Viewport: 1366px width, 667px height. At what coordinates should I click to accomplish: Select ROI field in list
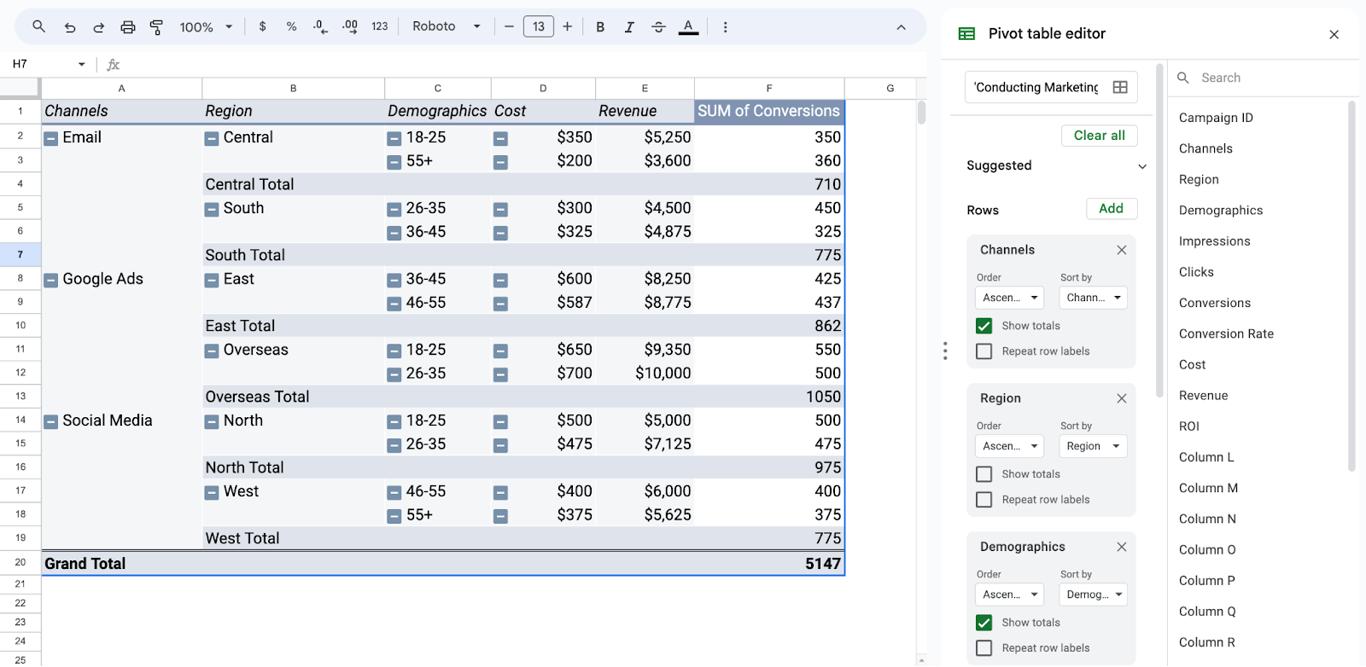[1189, 426]
